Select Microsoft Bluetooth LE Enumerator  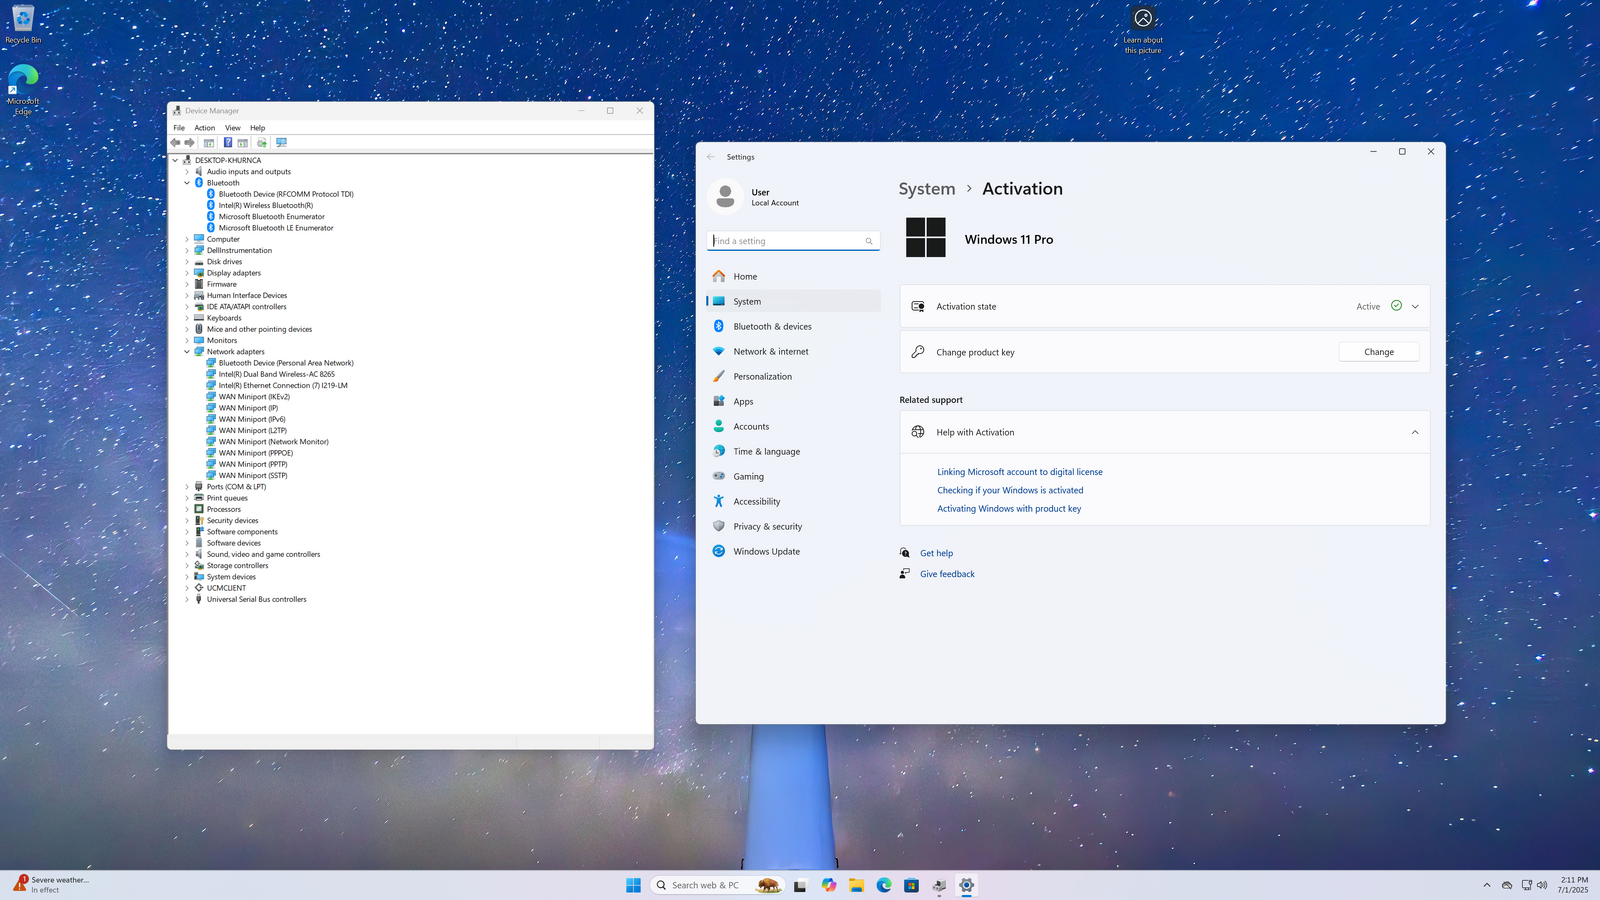pos(276,228)
